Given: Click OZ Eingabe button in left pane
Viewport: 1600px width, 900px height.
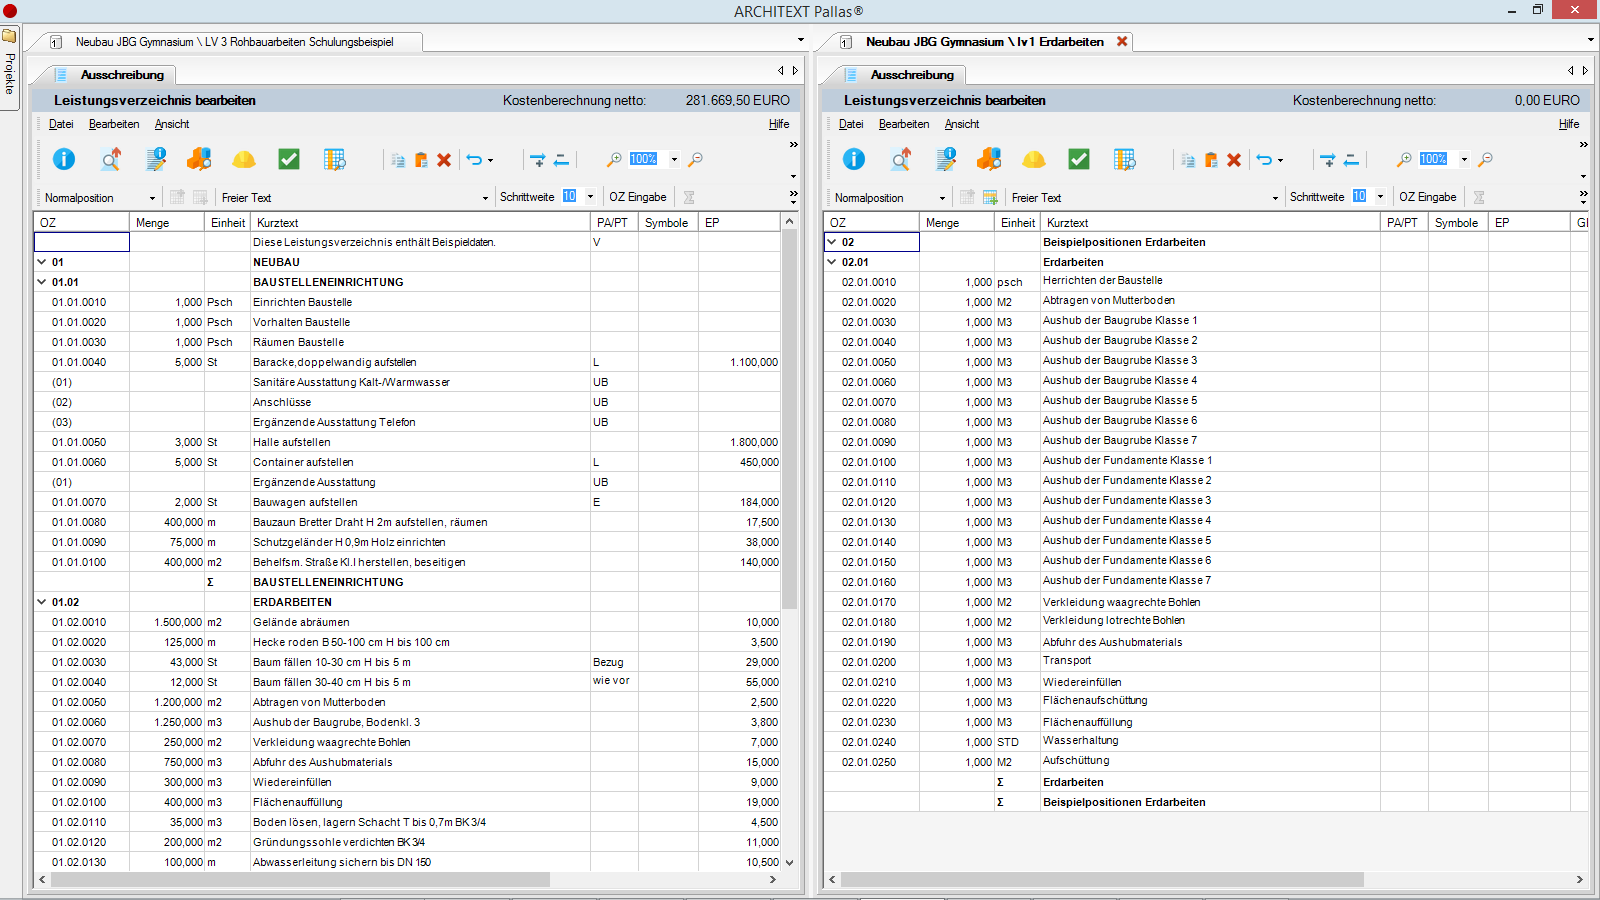Looking at the screenshot, I should (x=638, y=197).
